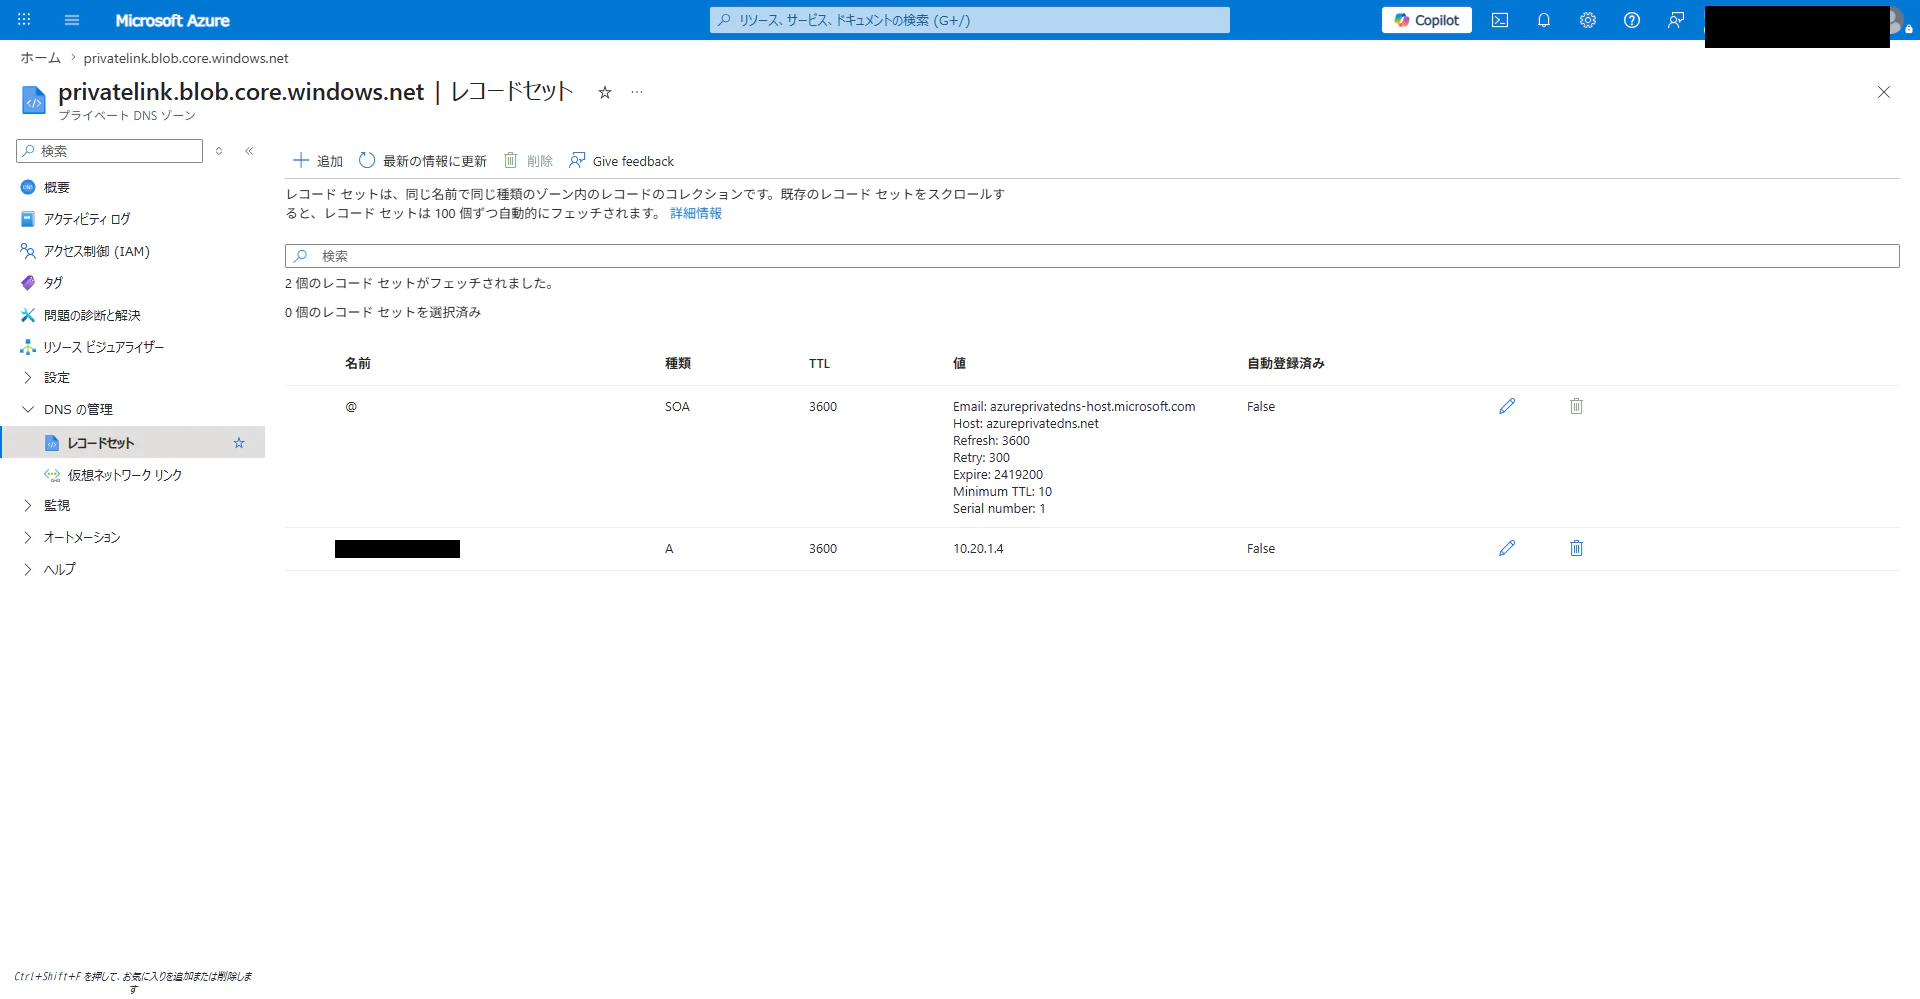The height and width of the screenshot is (999, 1920).
Task: Open Copilot from the top bar
Action: (1426, 20)
